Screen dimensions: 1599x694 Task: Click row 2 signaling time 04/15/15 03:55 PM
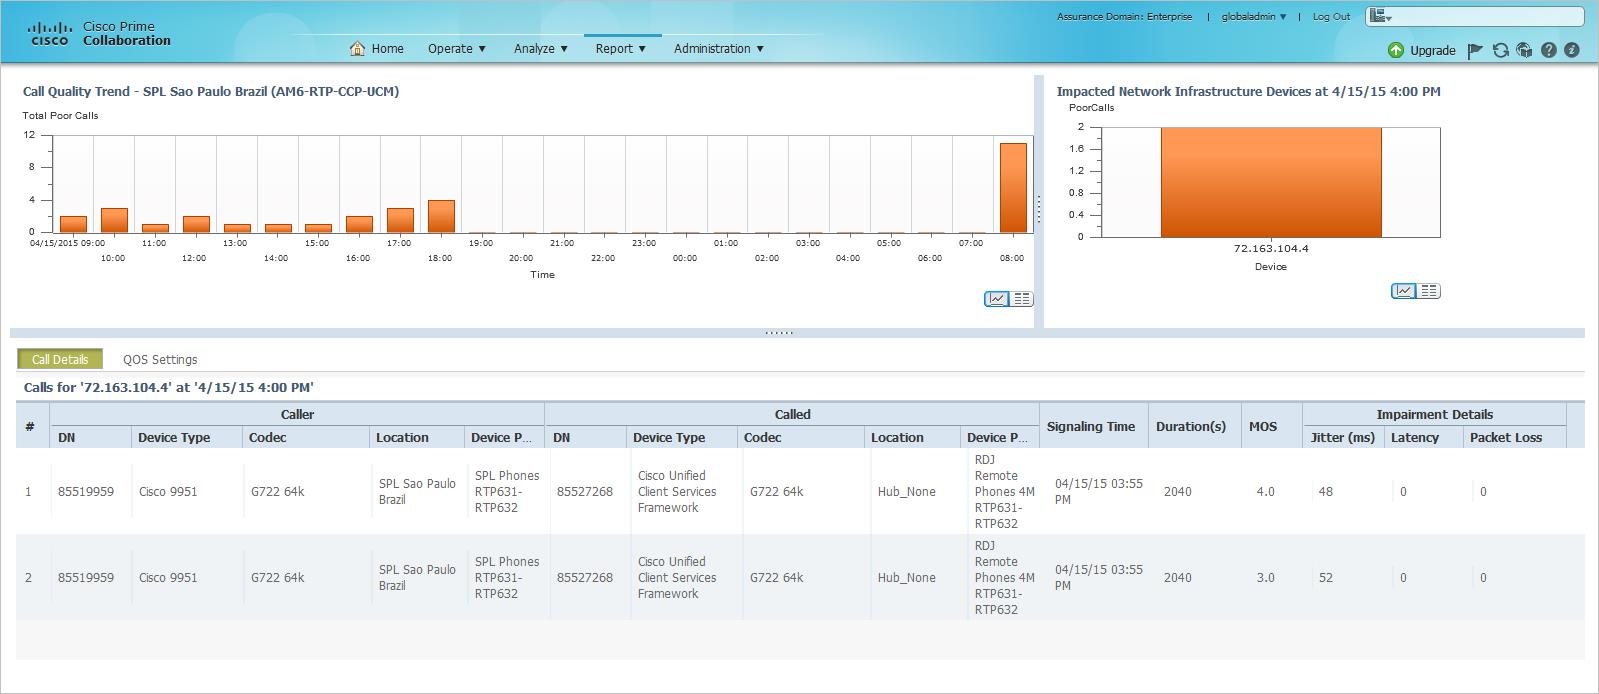(x=1099, y=578)
